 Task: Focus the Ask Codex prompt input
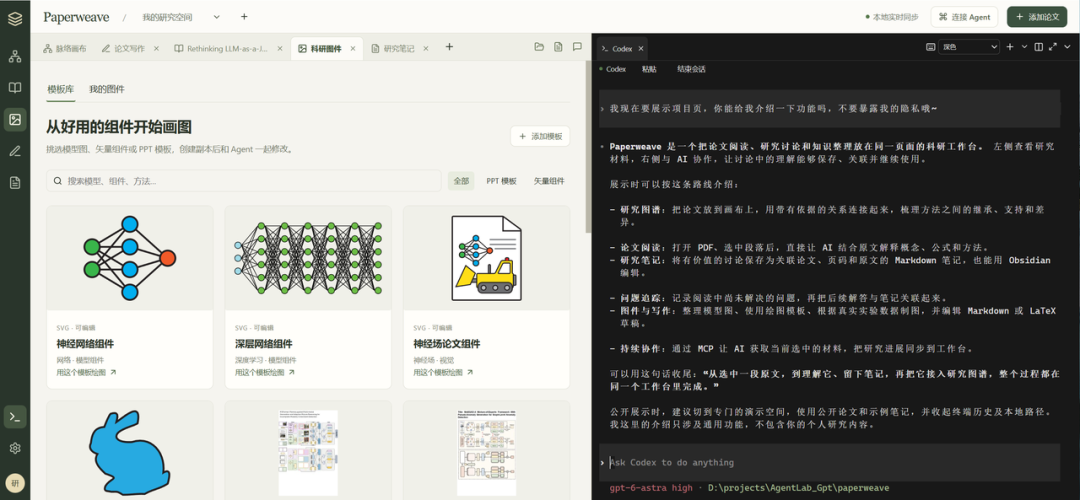pyautogui.click(x=829, y=463)
